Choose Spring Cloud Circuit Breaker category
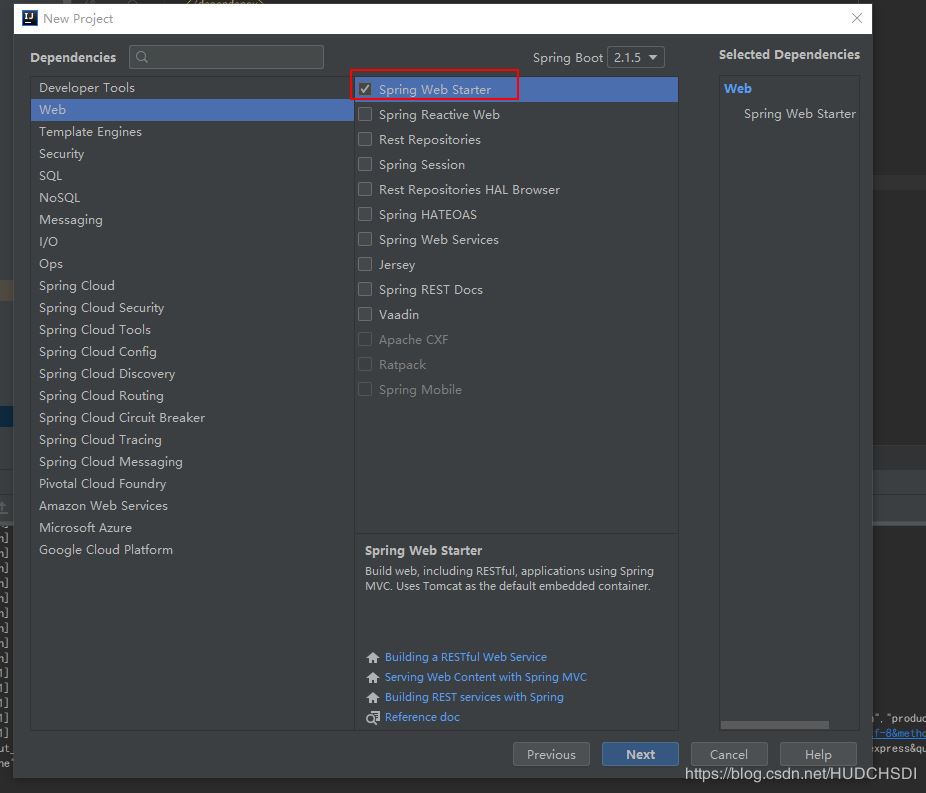 192,417
